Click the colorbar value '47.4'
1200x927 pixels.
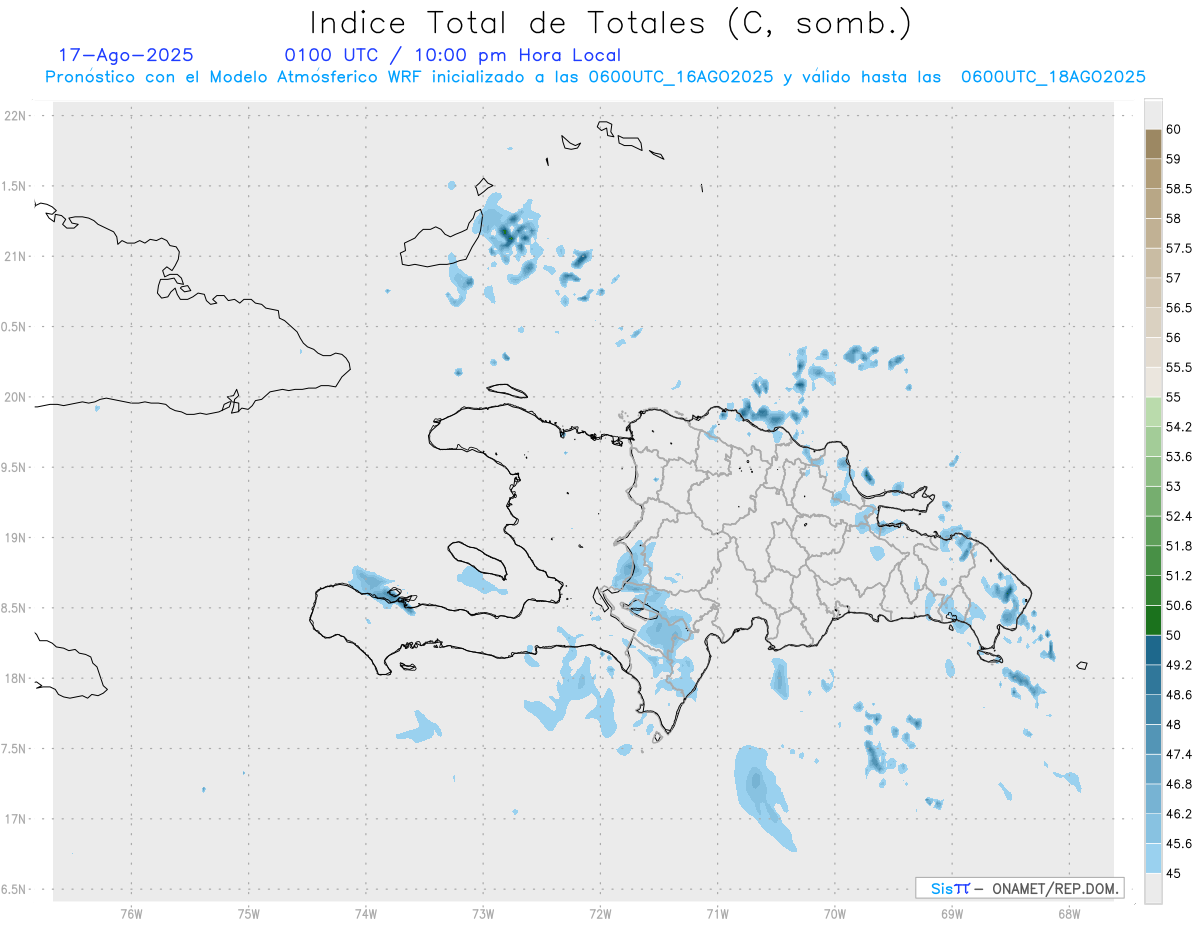(1179, 754)
